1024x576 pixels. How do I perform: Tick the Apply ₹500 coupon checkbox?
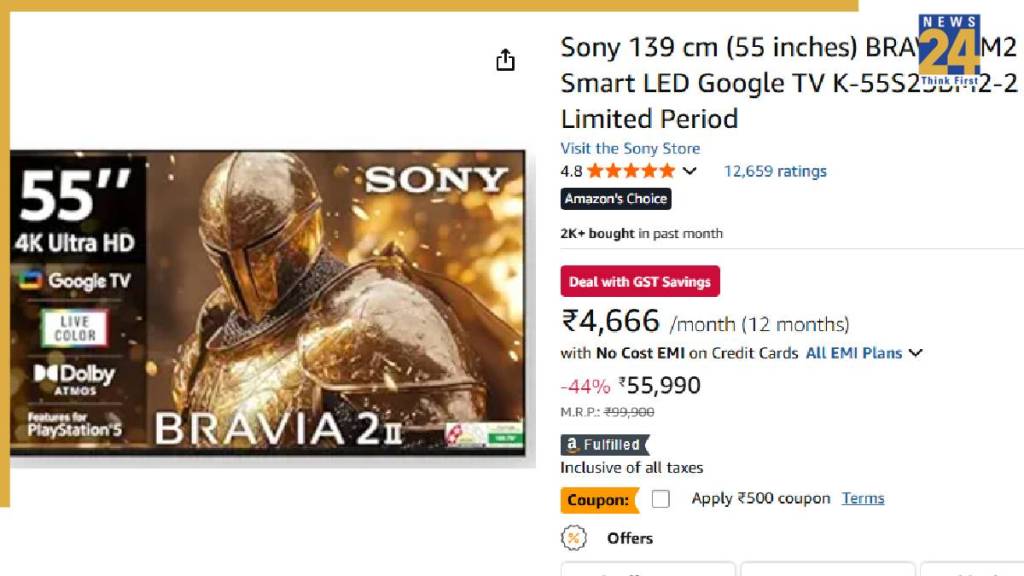(x=660, y=499)
